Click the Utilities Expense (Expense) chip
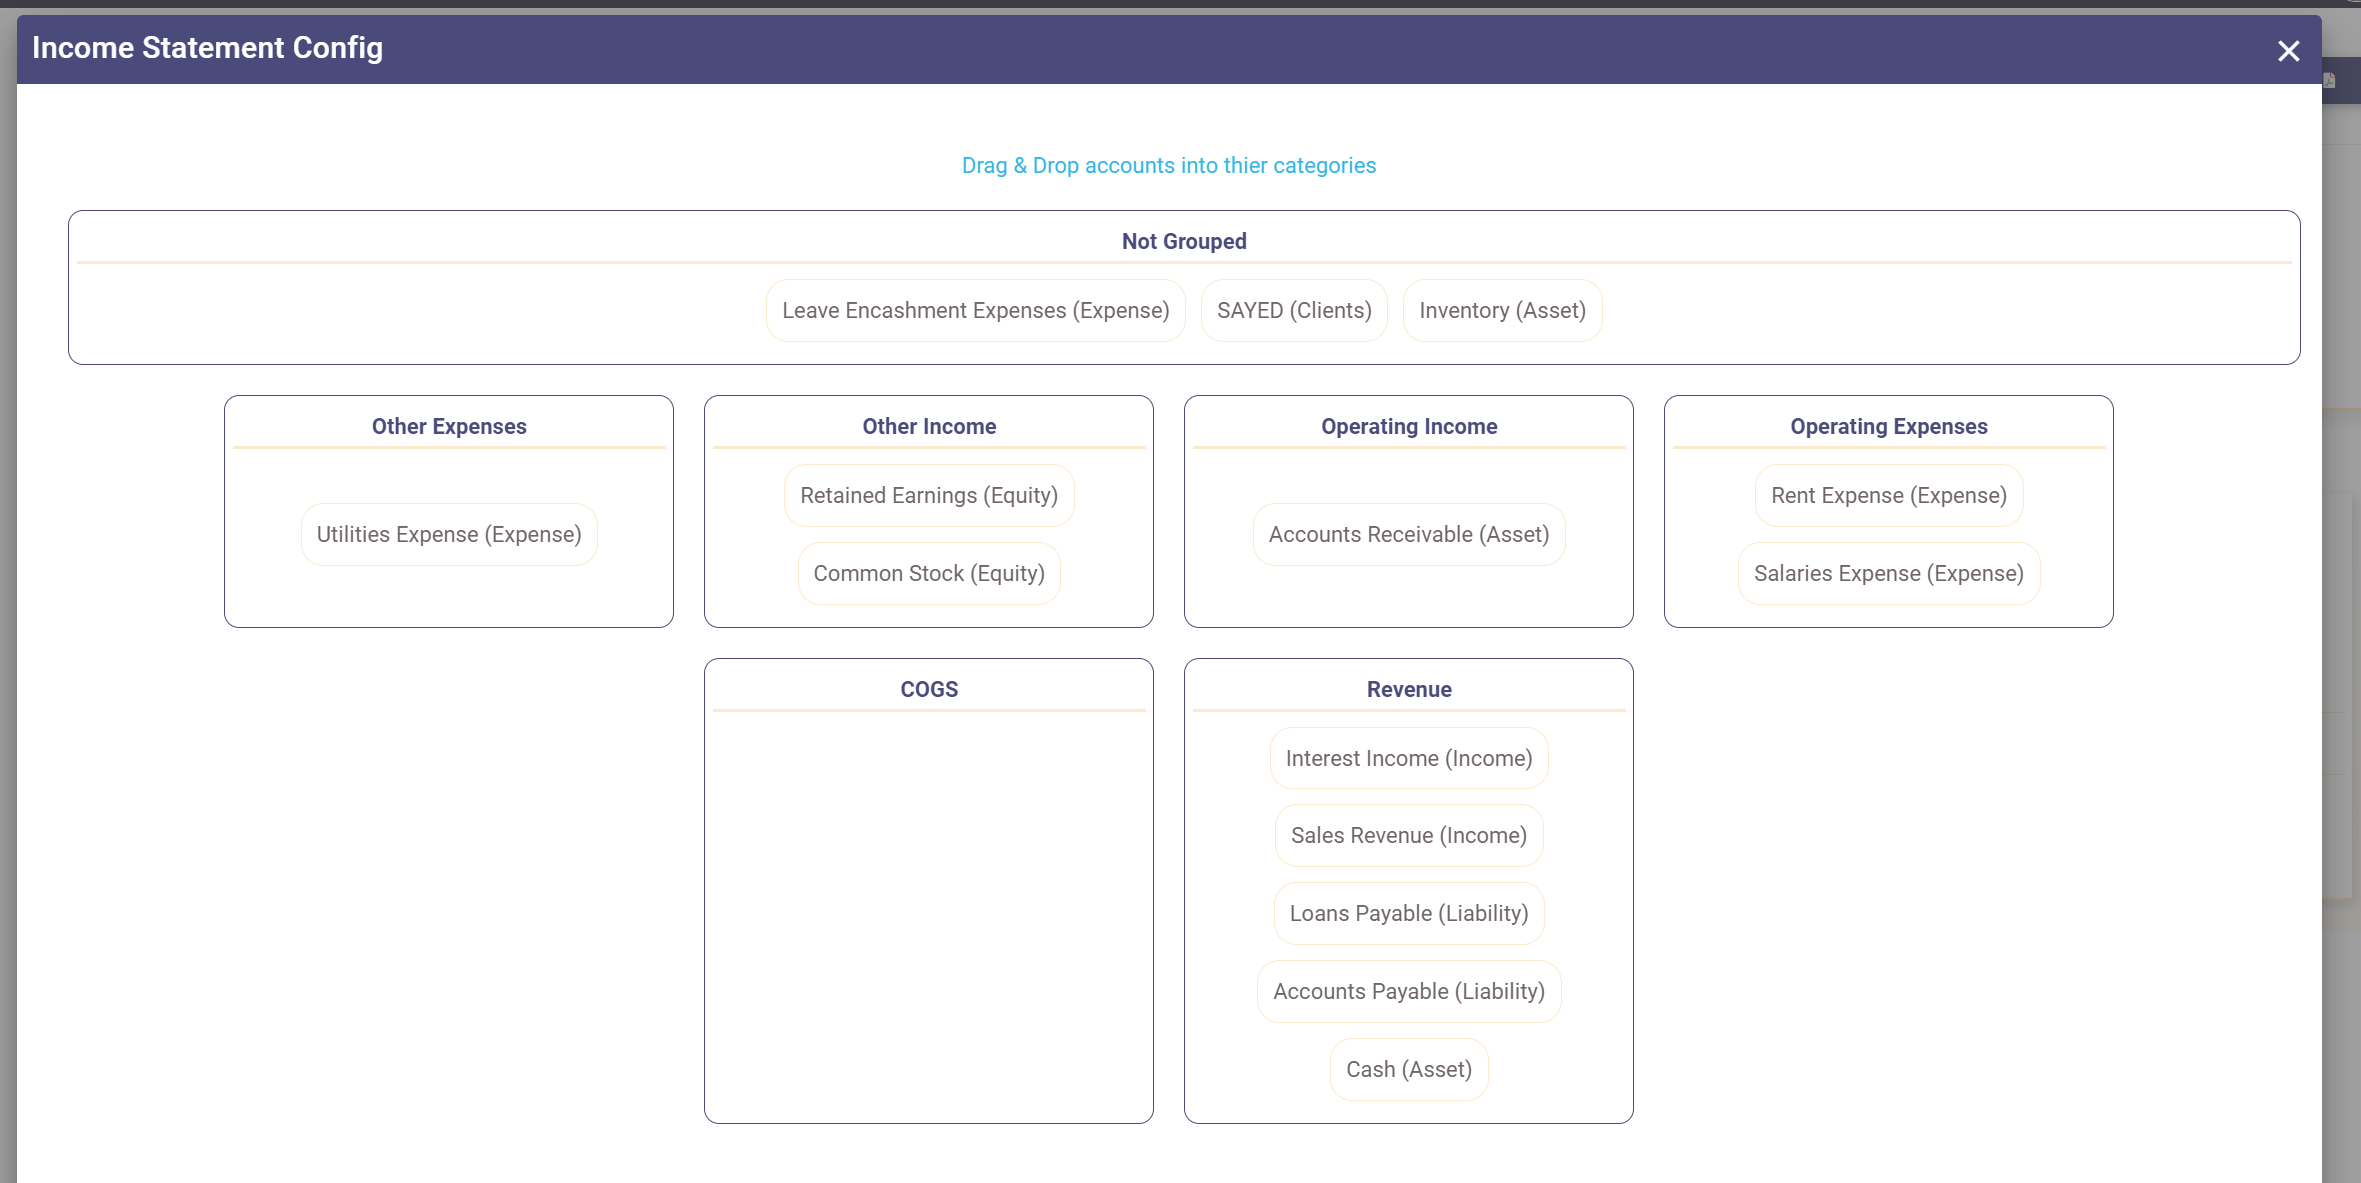The image size is (2361, 1183). 449,535
